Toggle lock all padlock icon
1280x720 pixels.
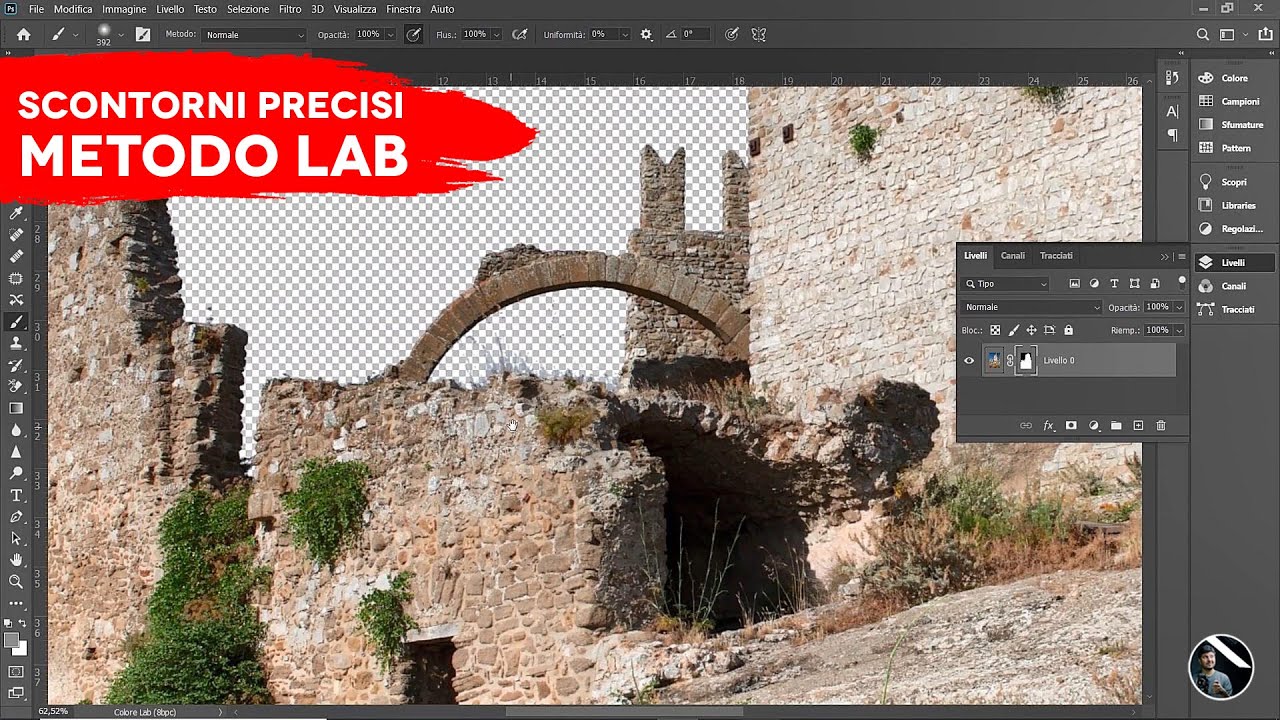coord(1068,330)
